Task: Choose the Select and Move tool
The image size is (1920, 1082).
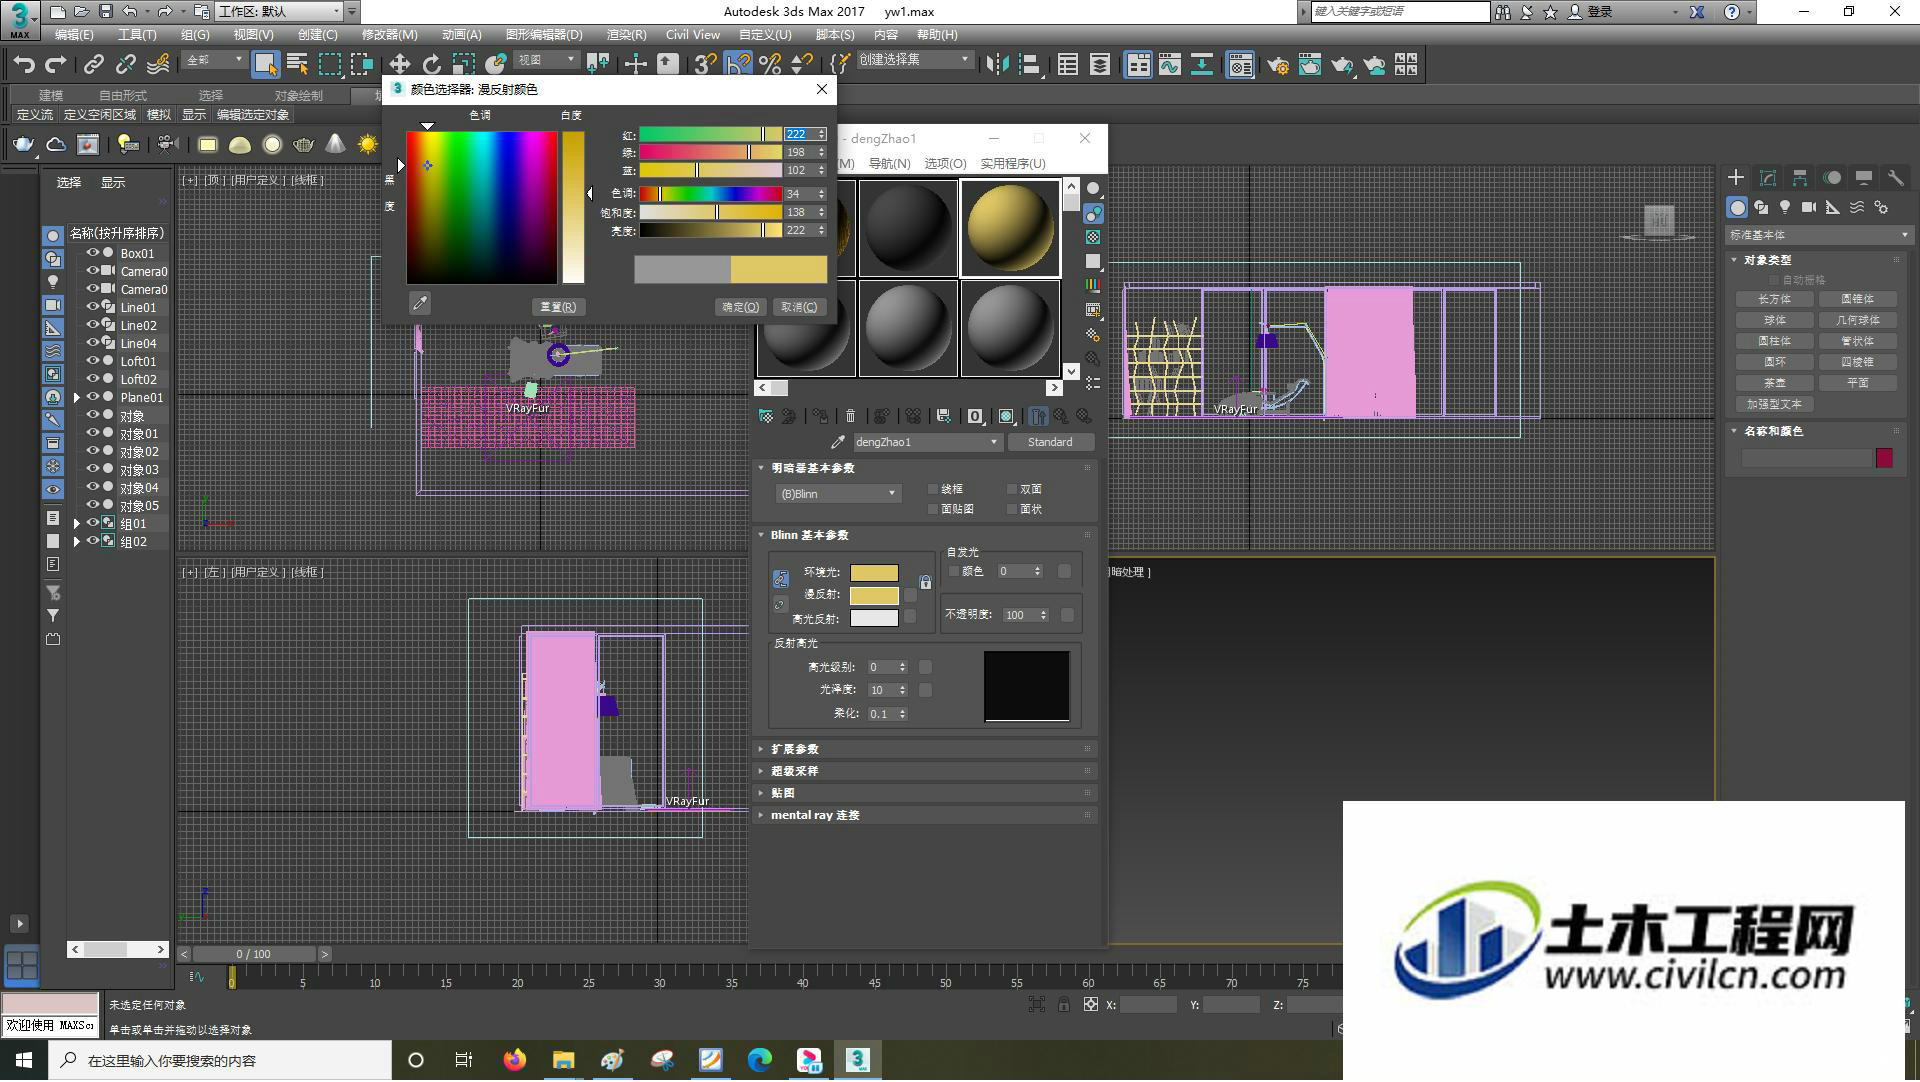Action: coord(399,65)
